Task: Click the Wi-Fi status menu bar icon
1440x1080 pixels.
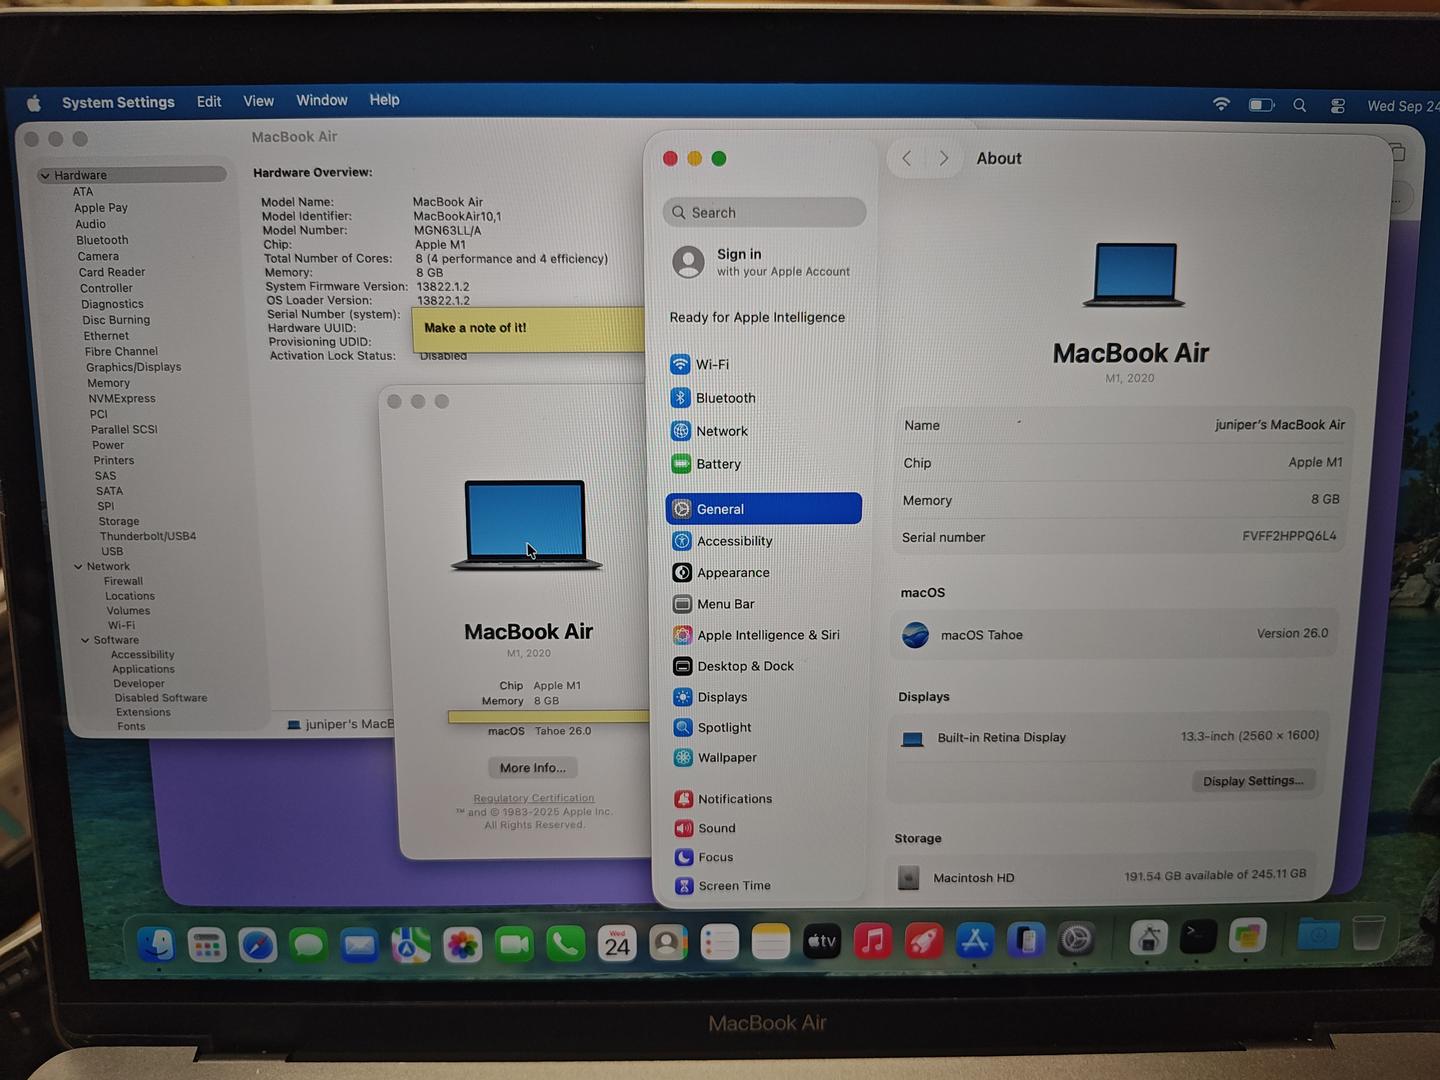Action: click(1221, 104)
